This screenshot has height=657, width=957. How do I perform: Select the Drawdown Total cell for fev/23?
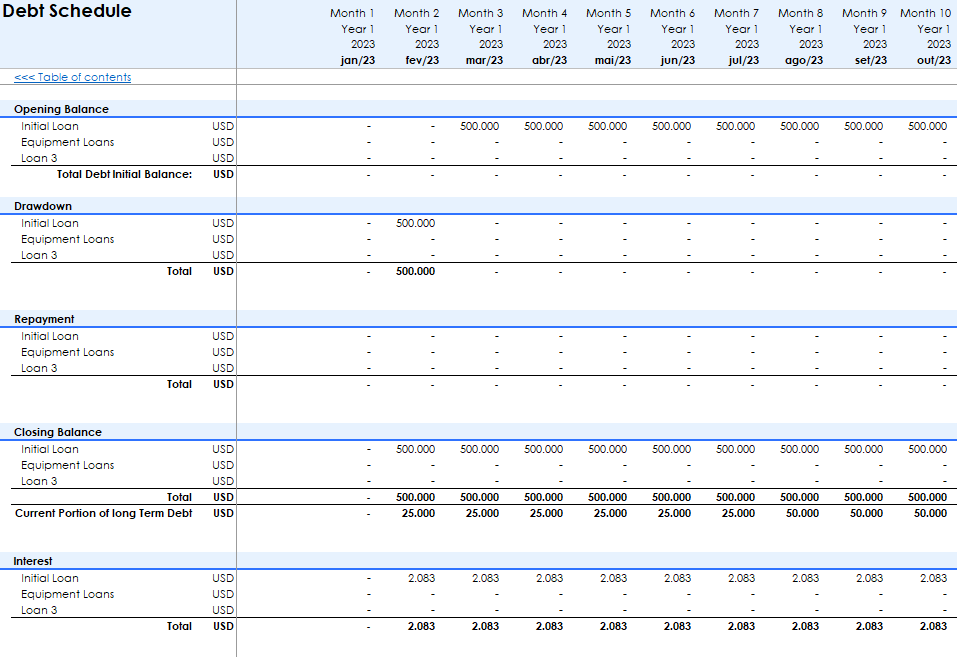(415, 271)
